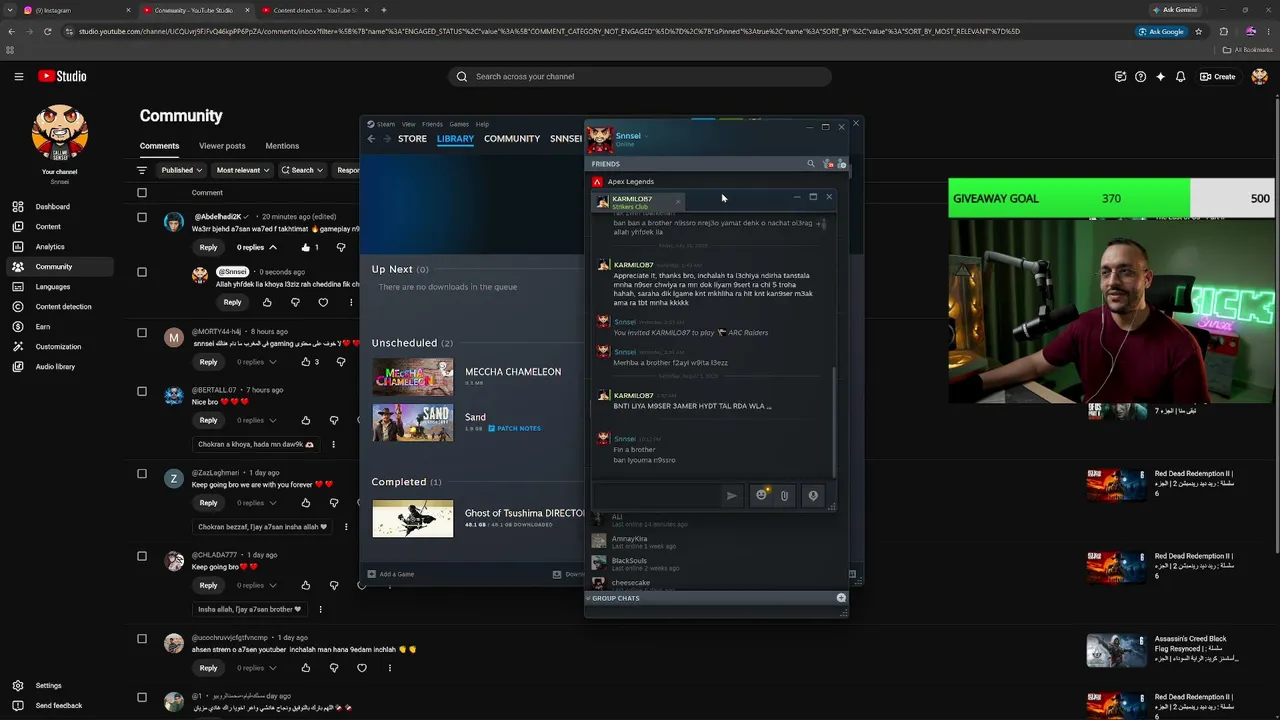Viewport: 1280px width, 720px height.
Task: Check the @Snnsei reply checkbox
Action: 142,272
